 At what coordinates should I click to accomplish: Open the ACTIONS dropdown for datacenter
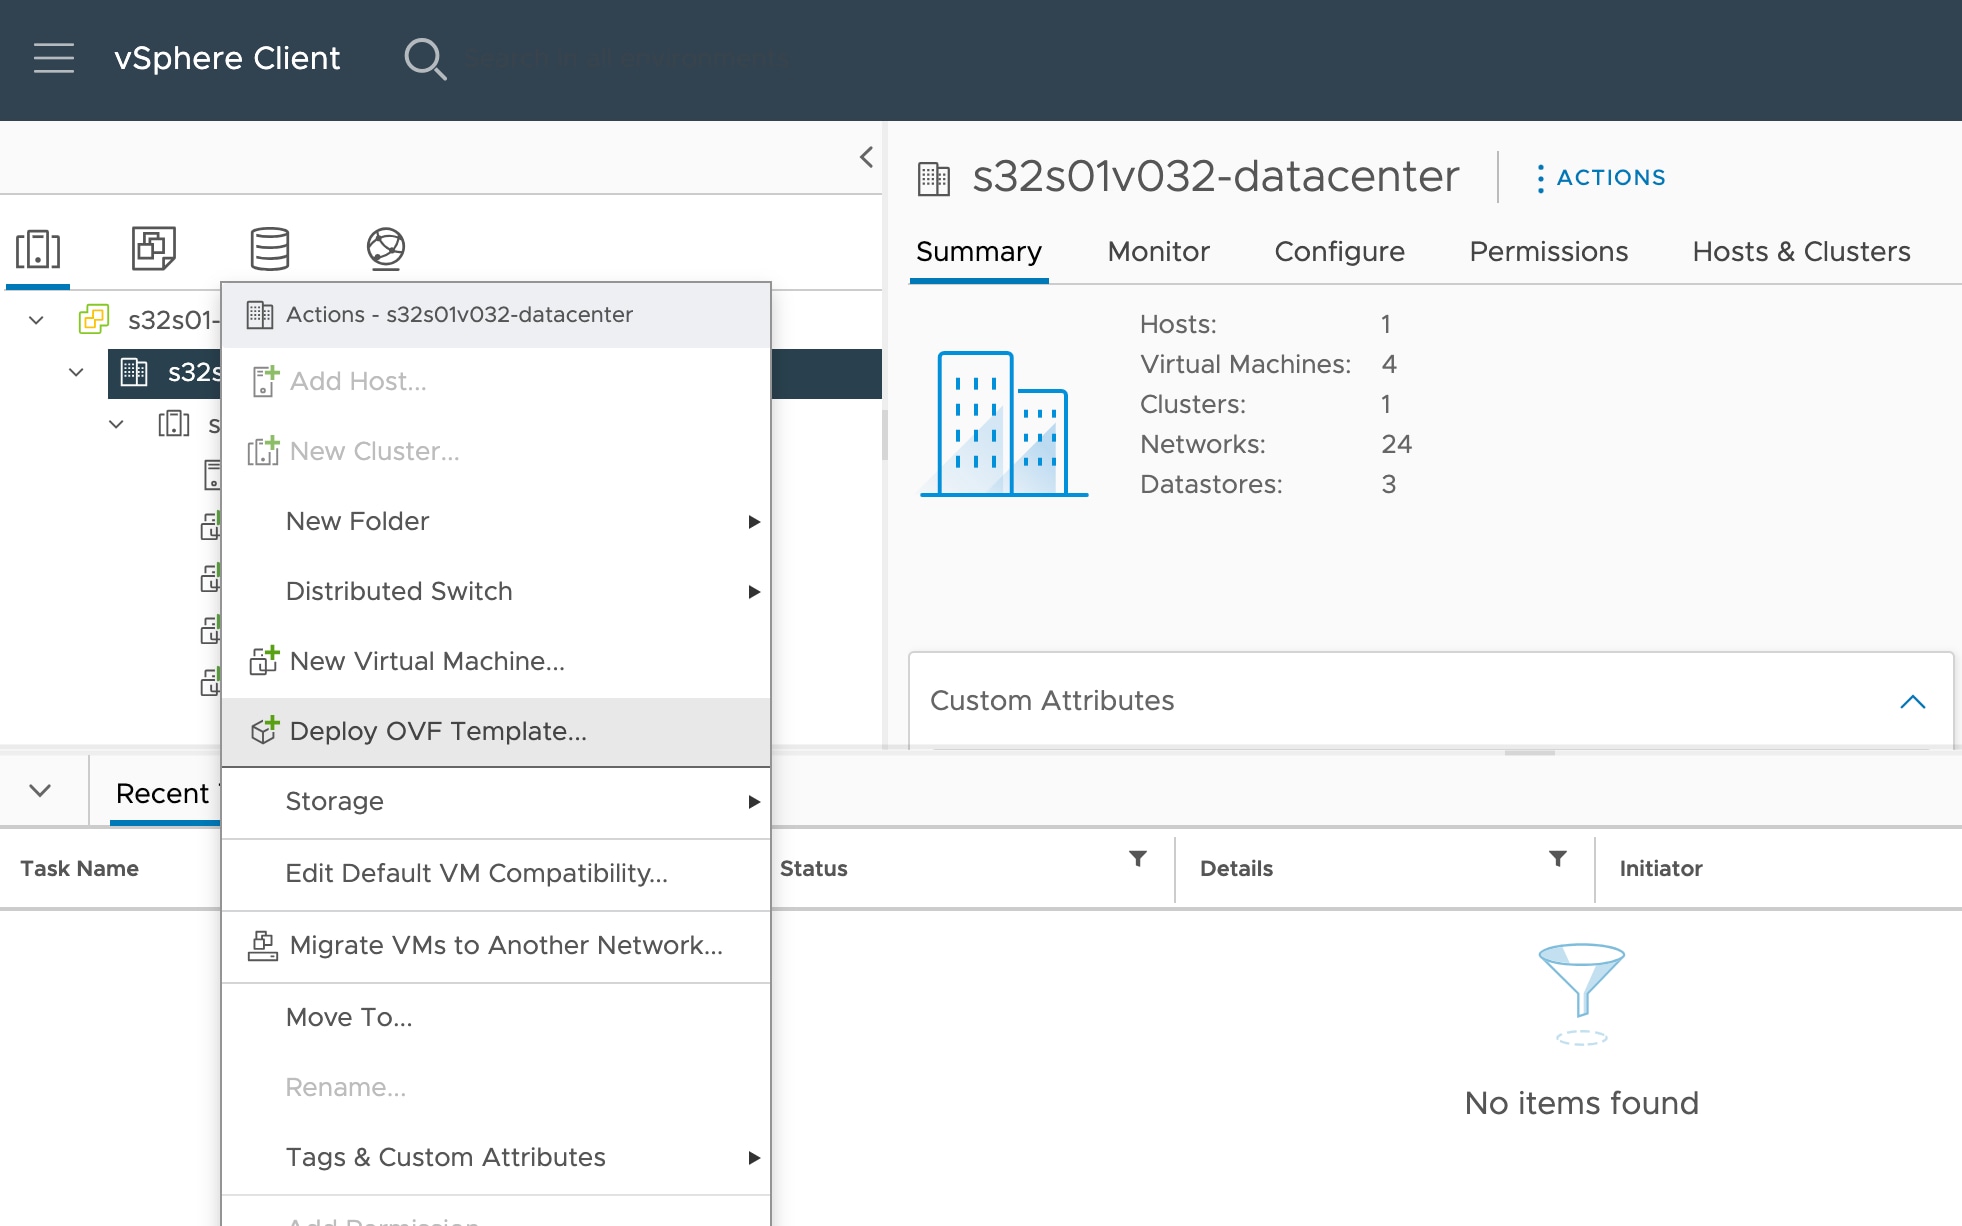(1602, 178)
